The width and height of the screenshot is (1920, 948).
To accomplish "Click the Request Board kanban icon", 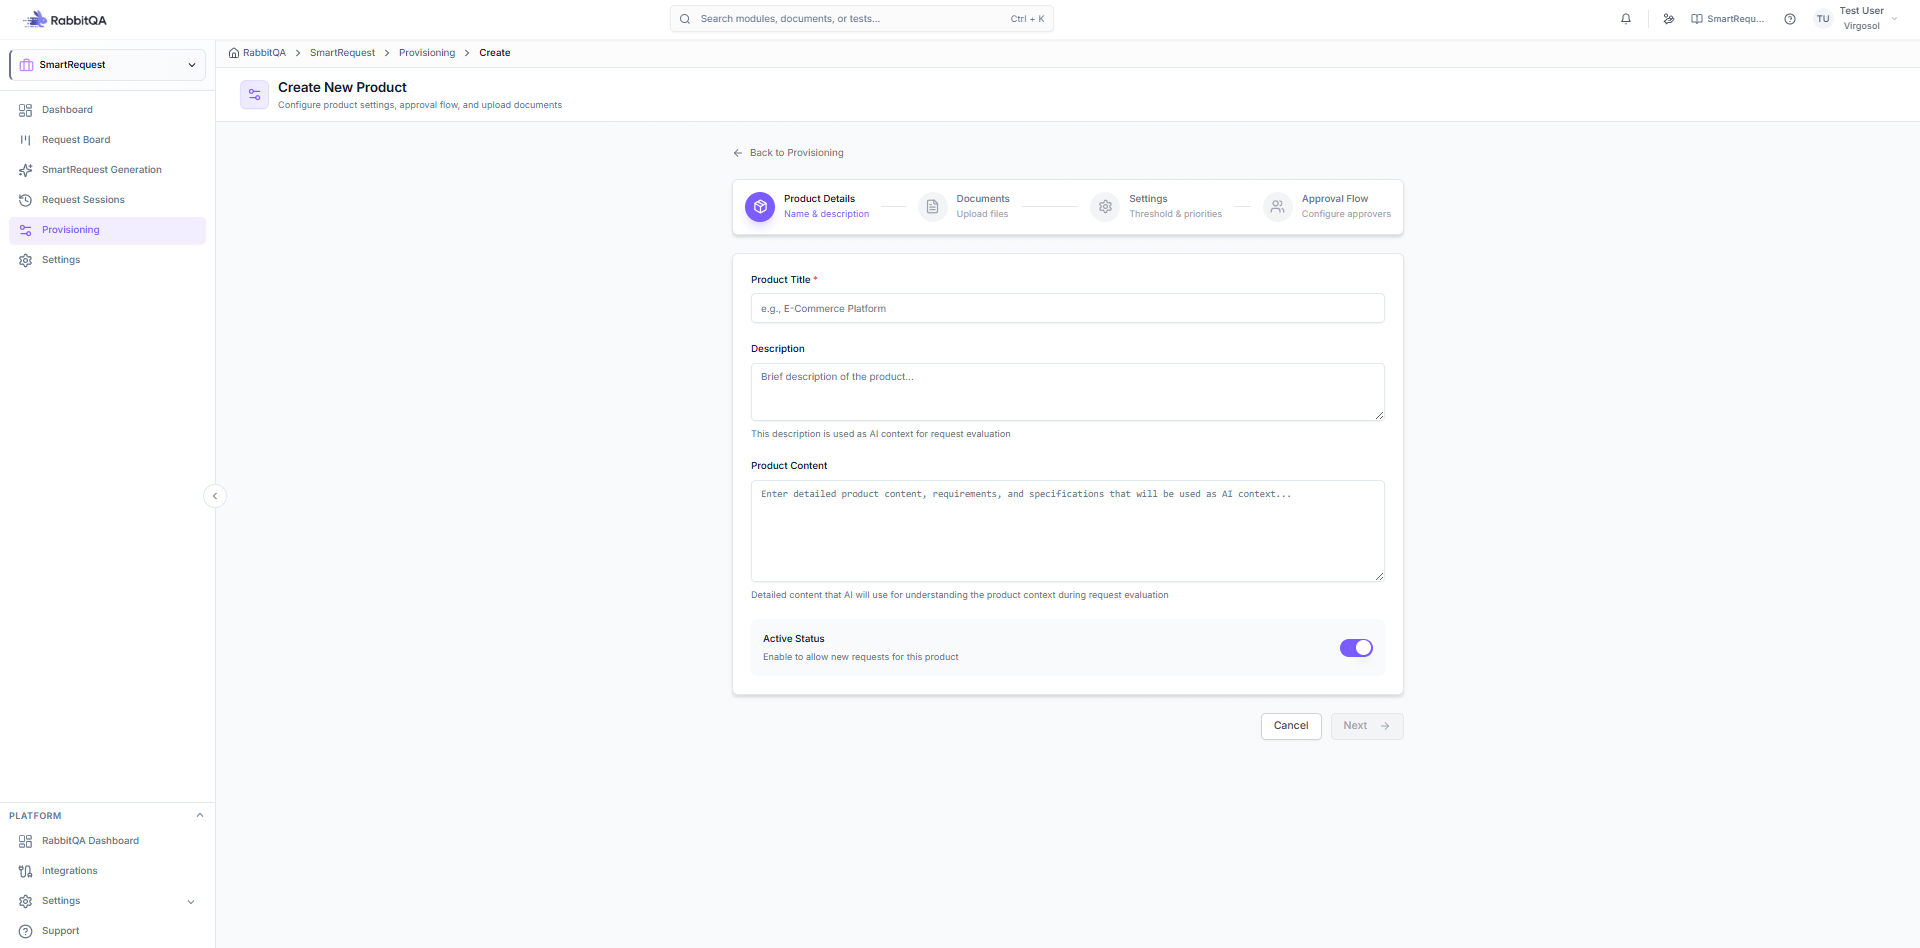I will pyautogui.click(x=26, y=140).
